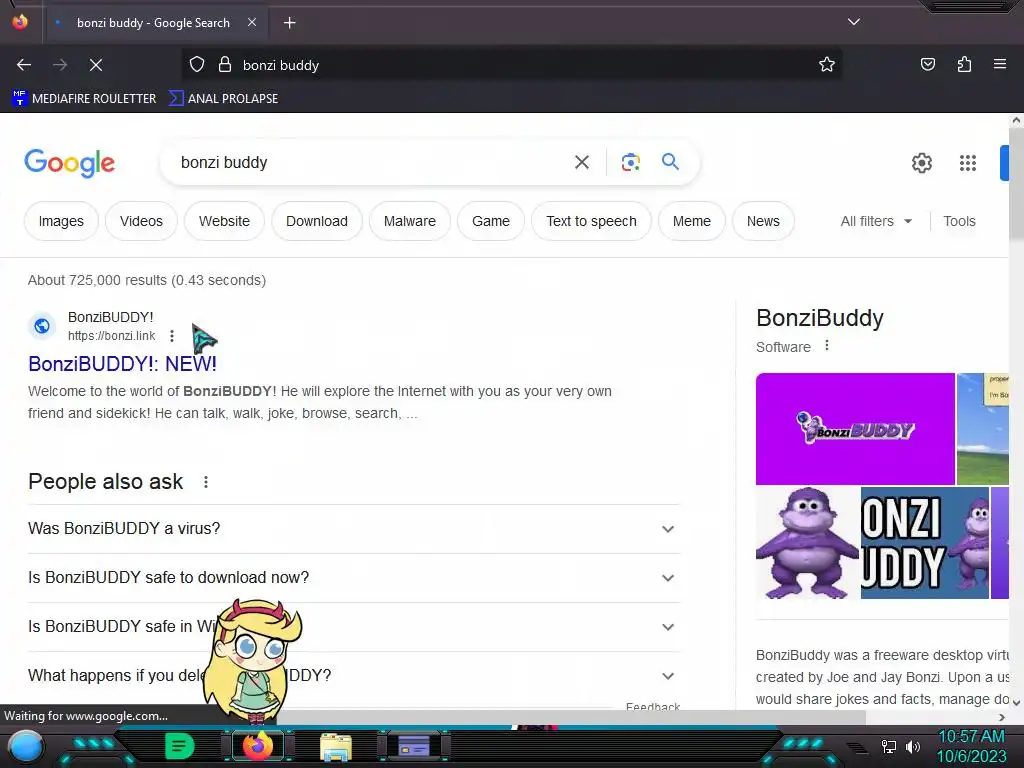This screenshot has height=768, width=1024.
Task: Click the Firefox taskbar icon
Action: coord(257,746)
